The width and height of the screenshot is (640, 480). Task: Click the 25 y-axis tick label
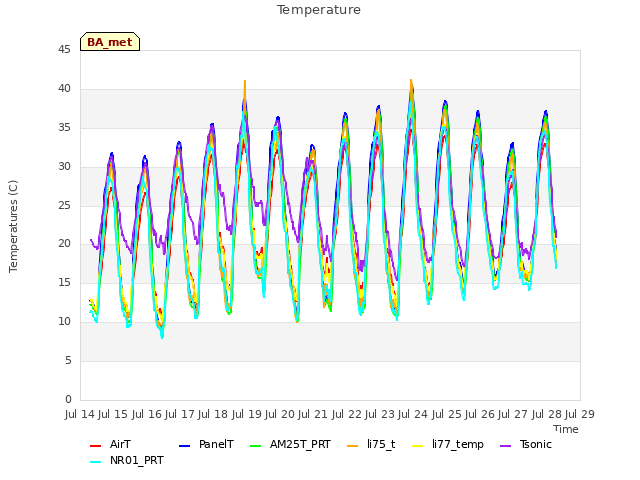pos(64,205)
